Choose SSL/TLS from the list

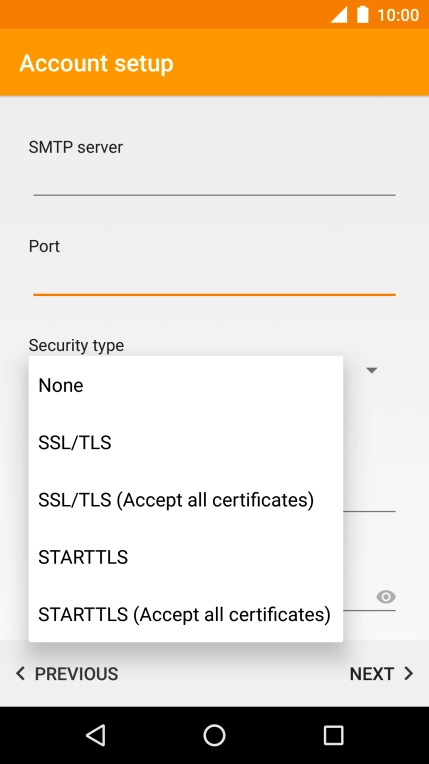click(x=186, y=442)
